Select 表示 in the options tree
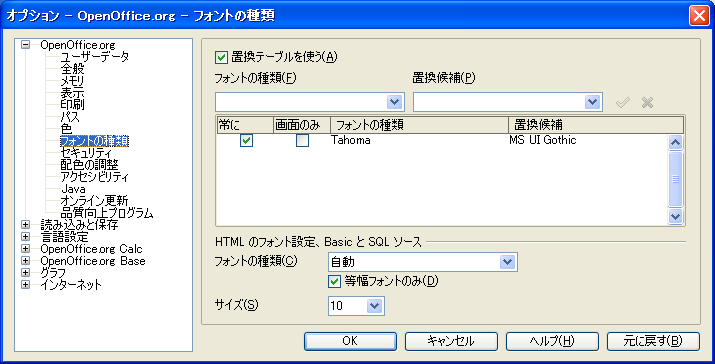 72,93
